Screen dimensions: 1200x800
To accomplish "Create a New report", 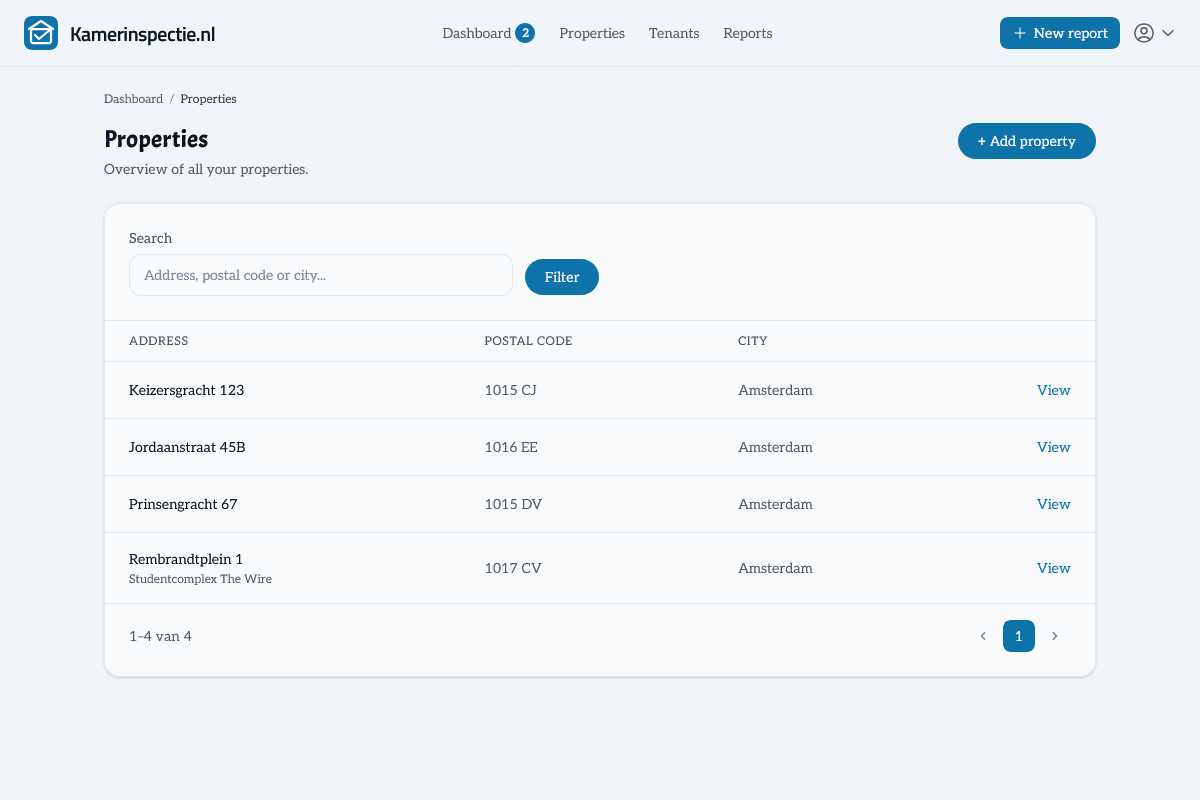I will 1060,33.
